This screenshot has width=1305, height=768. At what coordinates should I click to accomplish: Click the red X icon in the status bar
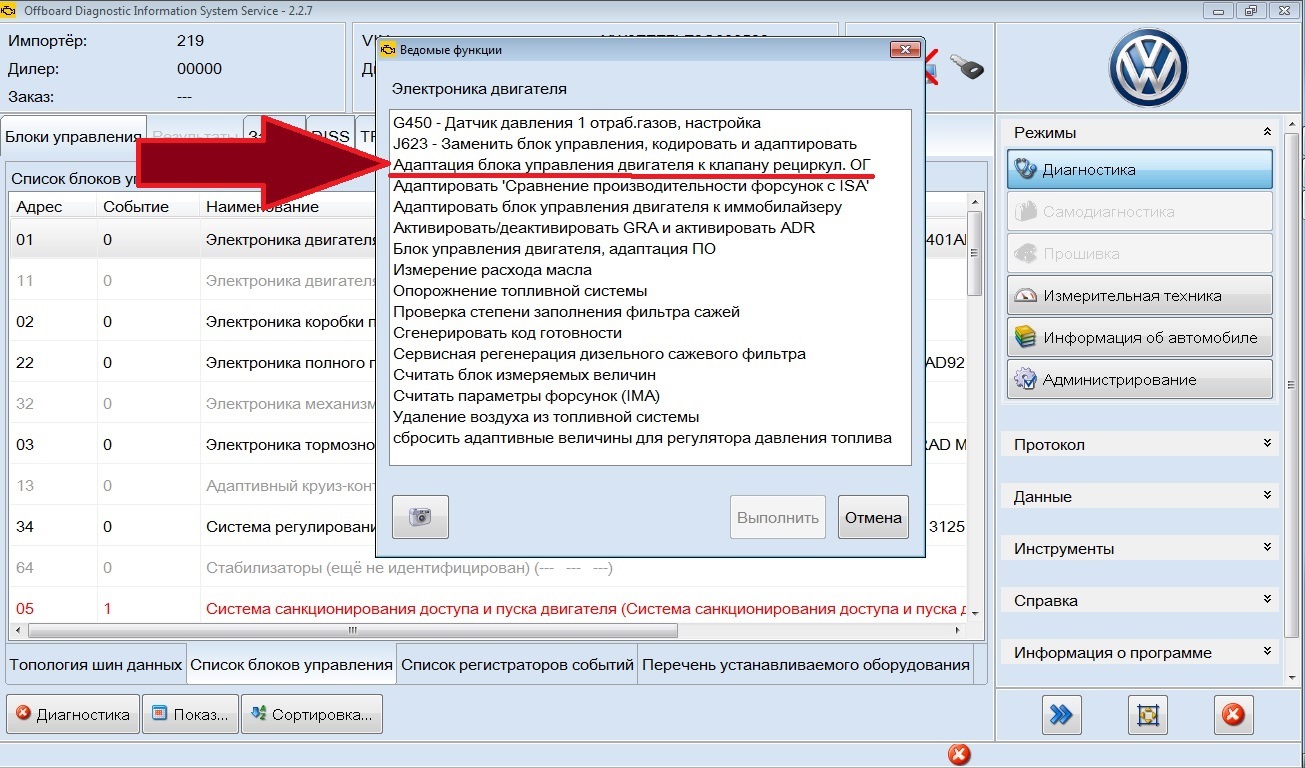(958, 755)
